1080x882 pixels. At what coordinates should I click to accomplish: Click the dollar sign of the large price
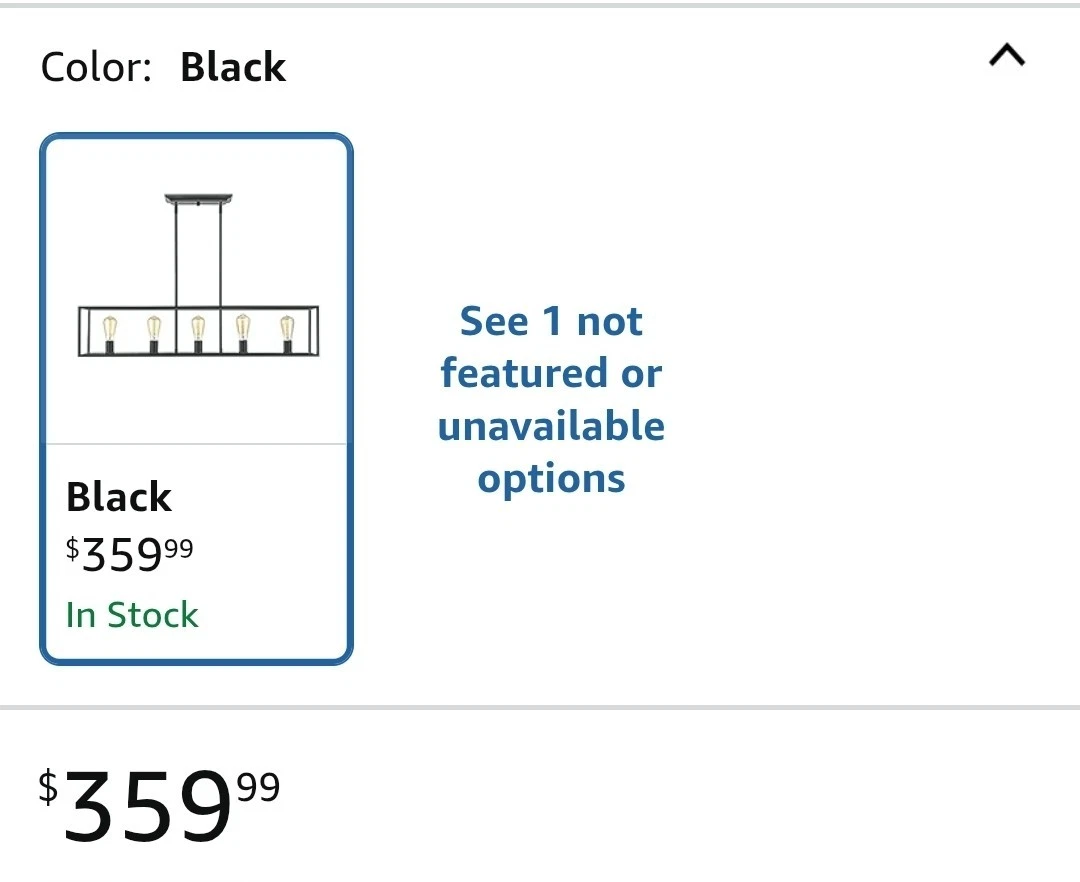[x=48, y=787]
